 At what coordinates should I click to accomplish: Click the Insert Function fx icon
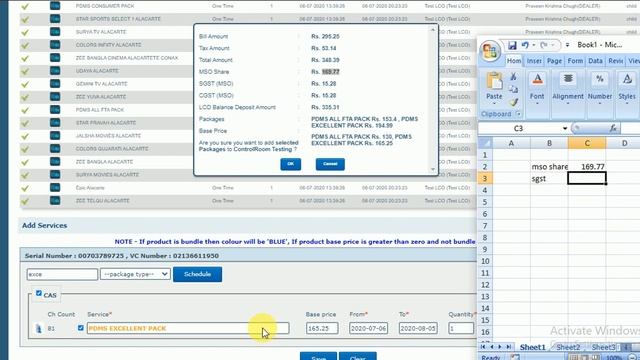click(613, 128)
